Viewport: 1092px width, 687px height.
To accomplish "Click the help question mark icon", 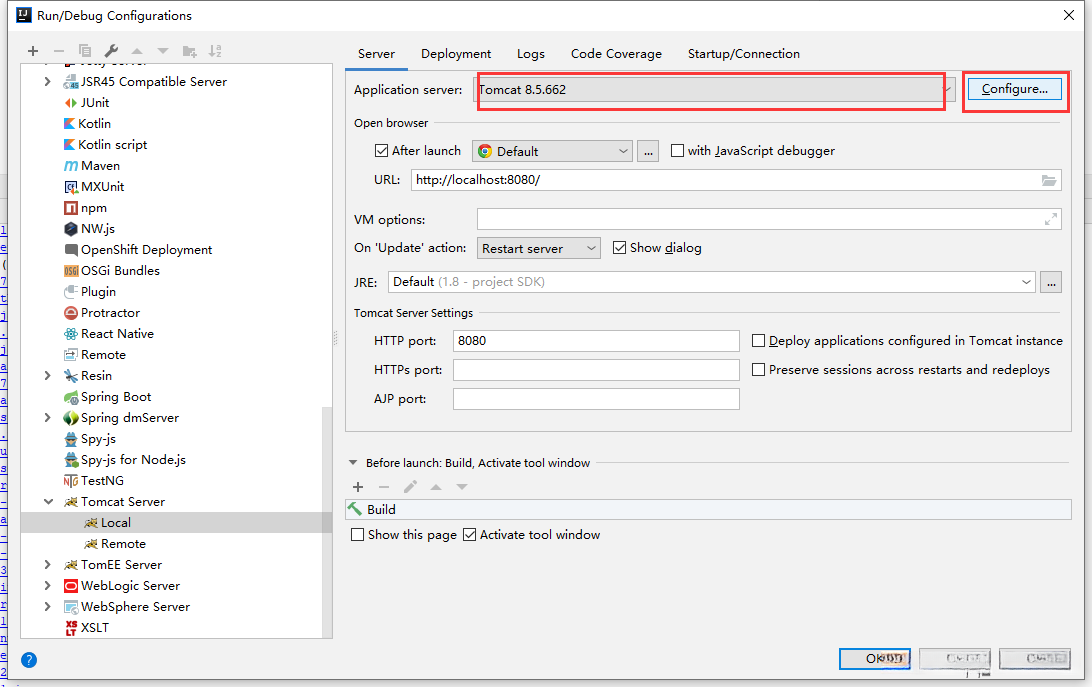I will click(29, 660).
